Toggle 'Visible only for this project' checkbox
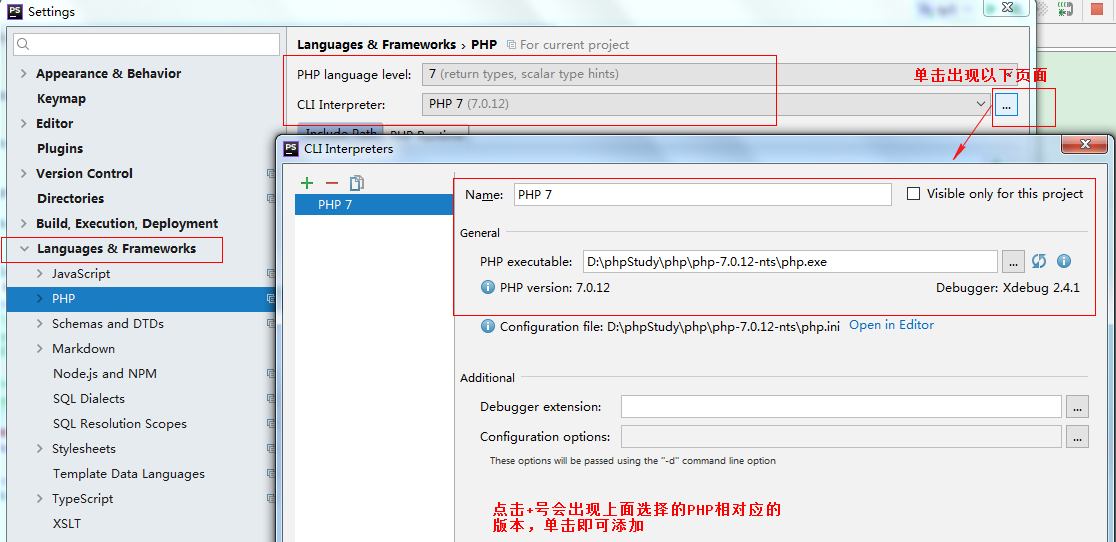1116x542 pixels. [913, 193]
